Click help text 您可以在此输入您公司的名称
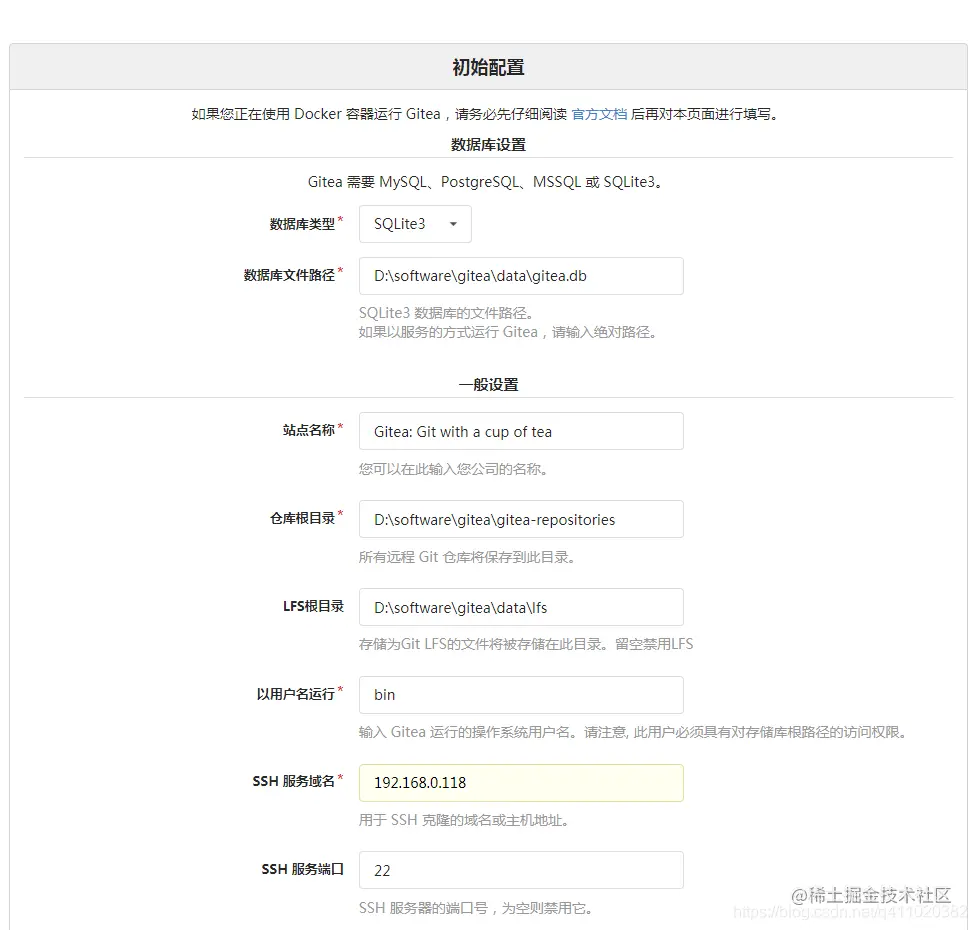This screenshot has height=930, width=977. click(x=453, y=469)
